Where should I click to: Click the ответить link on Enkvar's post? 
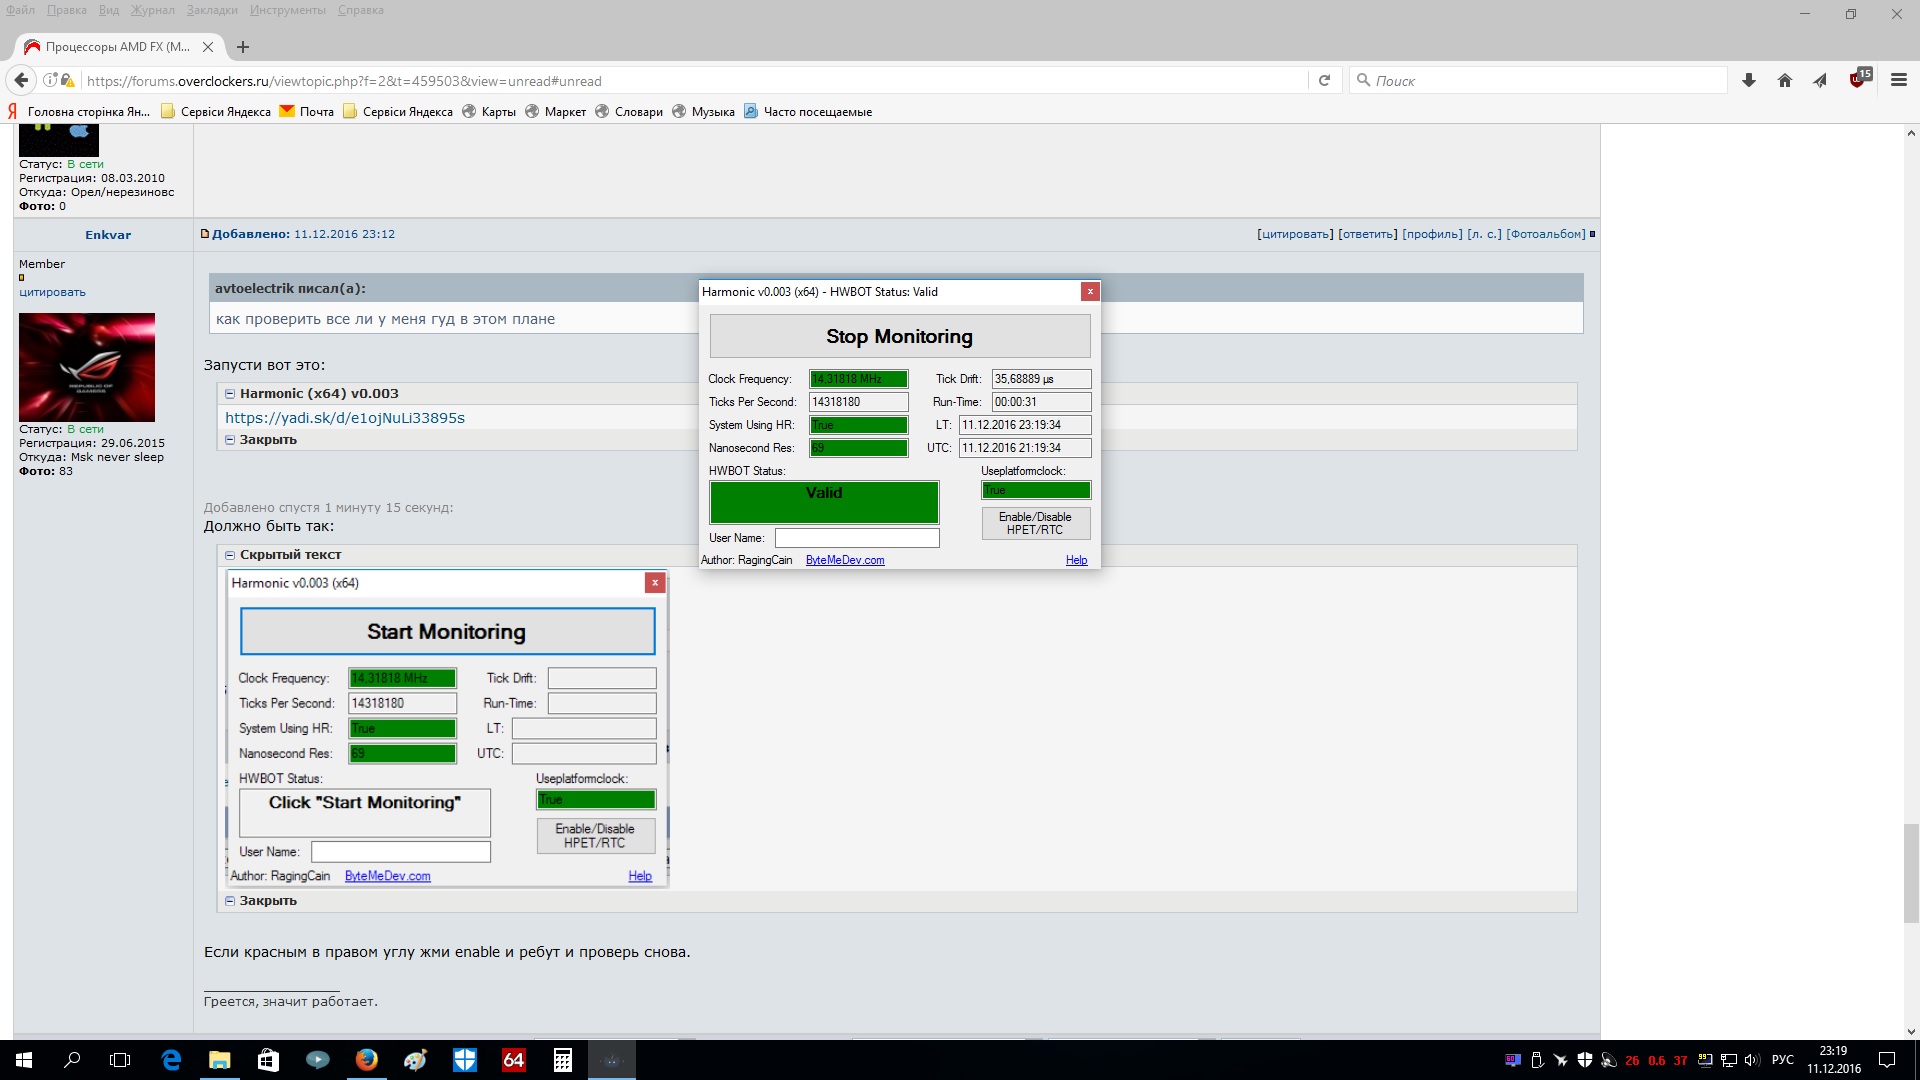(x=1367, y=234)
